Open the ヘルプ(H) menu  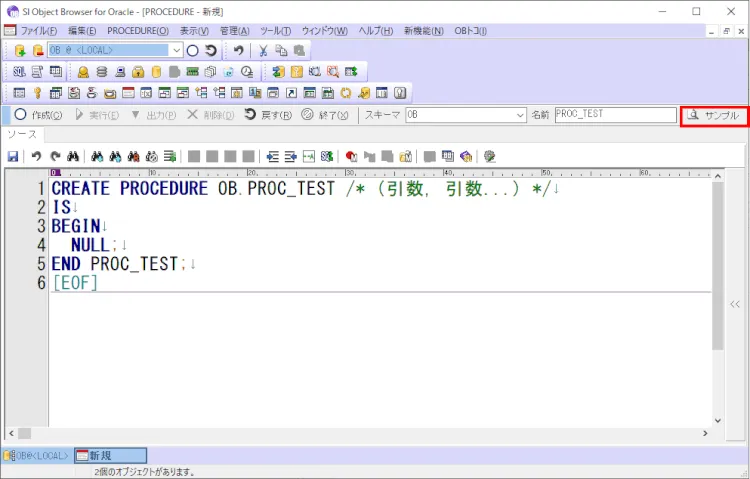pyautogui.click(x=375, y=31)
